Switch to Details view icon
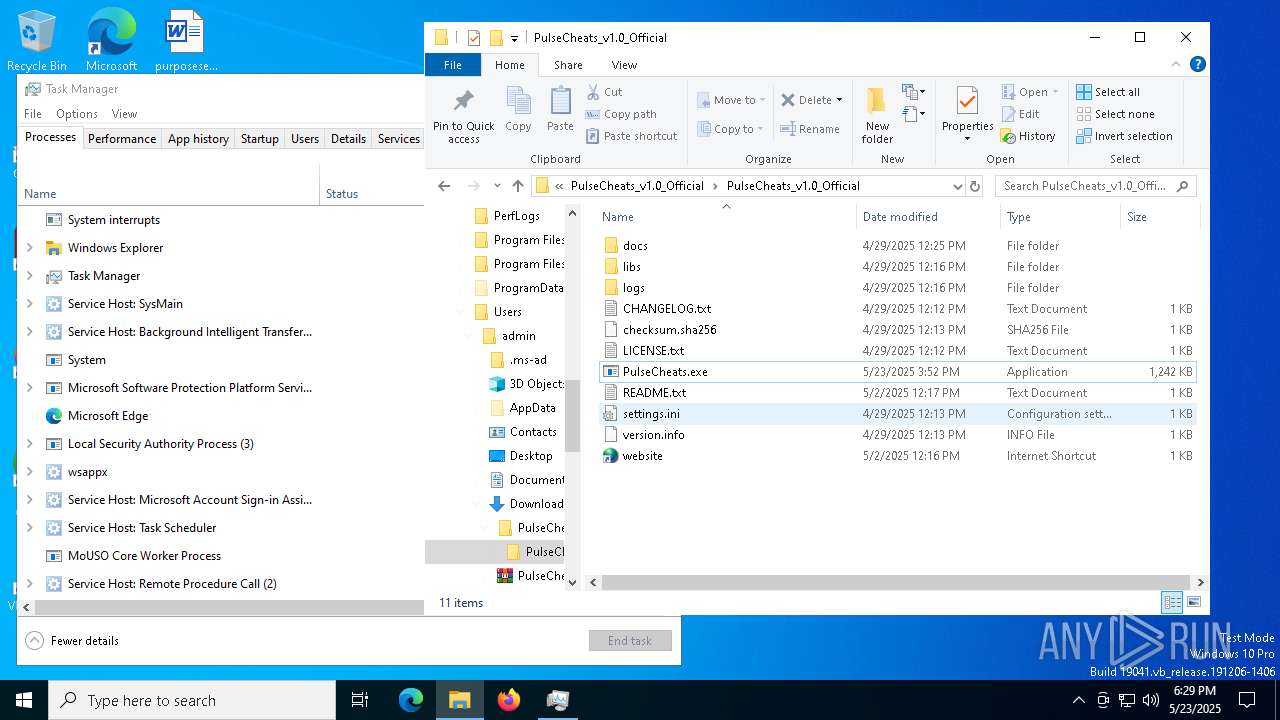1280x720 pixels. (1171, 602)
